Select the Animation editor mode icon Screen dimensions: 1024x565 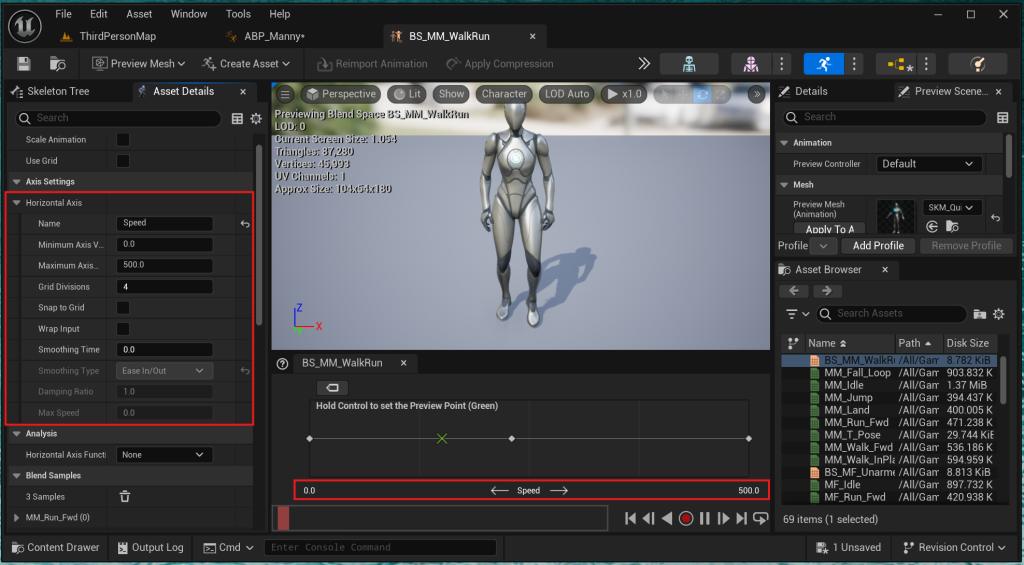(824, 63)
